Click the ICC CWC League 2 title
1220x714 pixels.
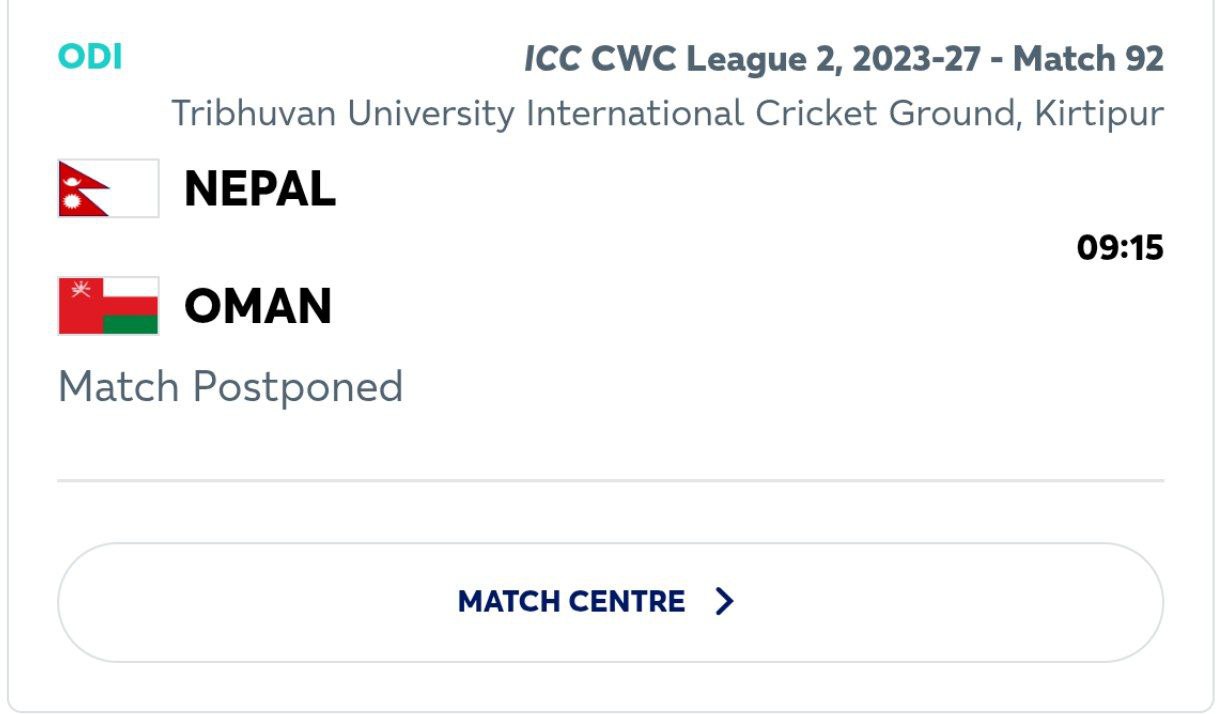pos(843,60)
